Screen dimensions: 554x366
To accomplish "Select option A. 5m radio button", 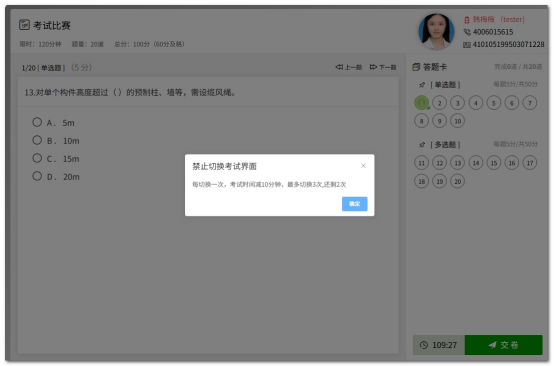I will click(x=37, y=122).
